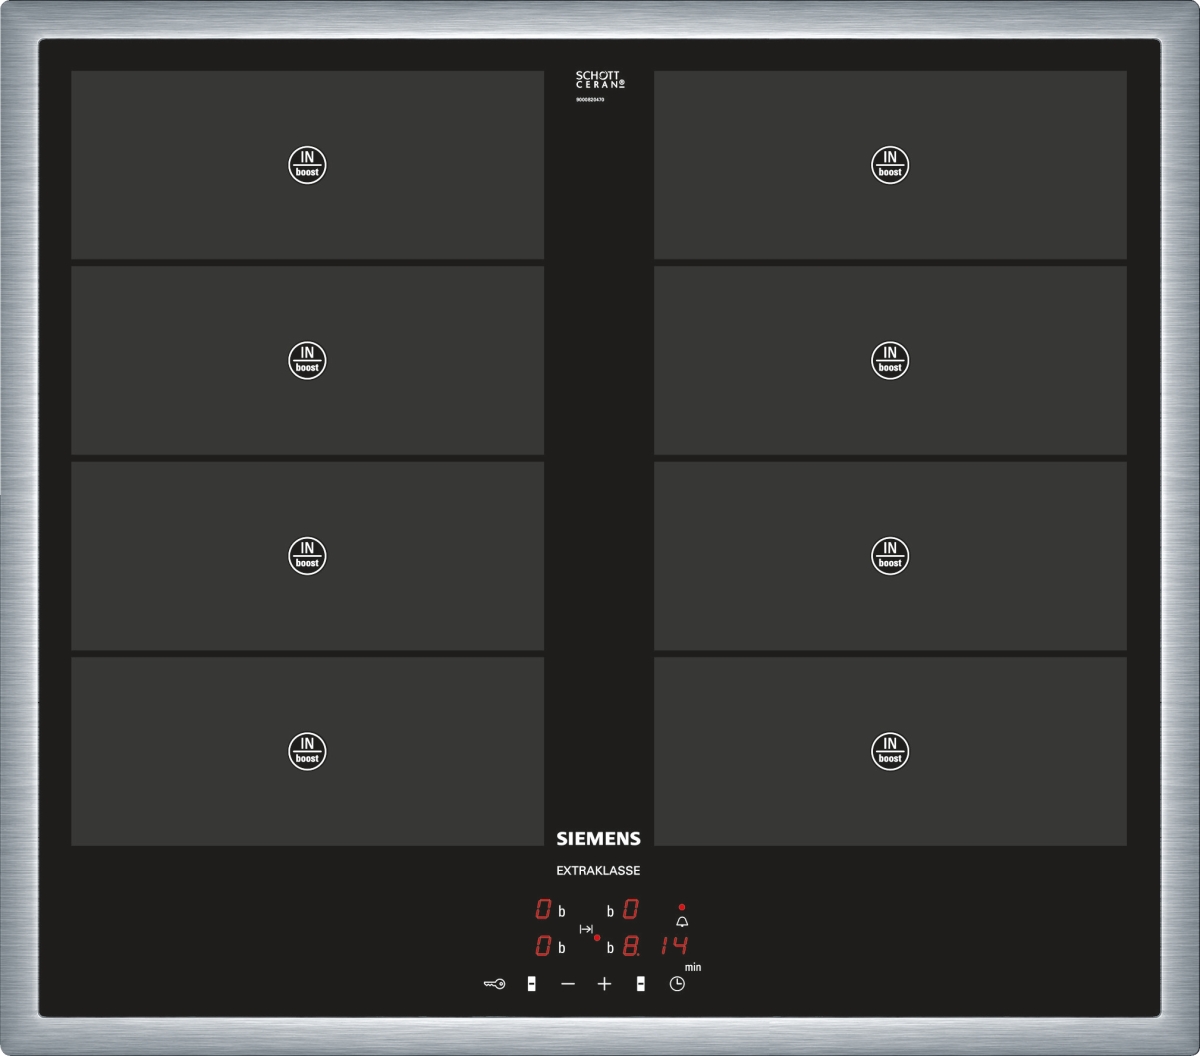This screenshot has height=1056, width=1200.
Task: Select the red 8. power display
Action: (x=633, y=945)
